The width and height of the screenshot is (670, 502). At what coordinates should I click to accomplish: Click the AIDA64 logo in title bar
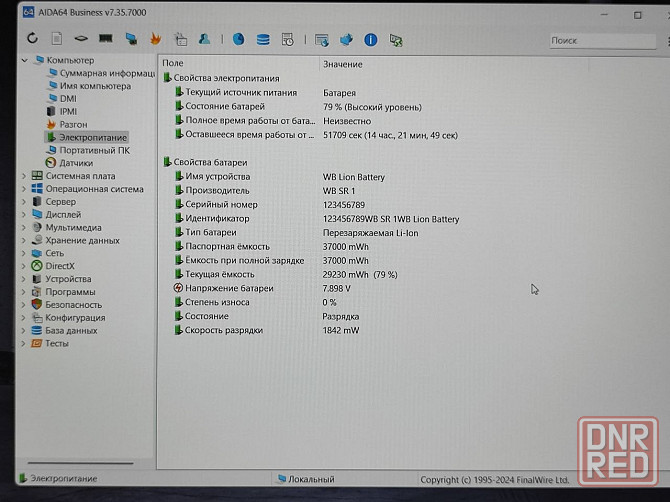coord(28,12)
